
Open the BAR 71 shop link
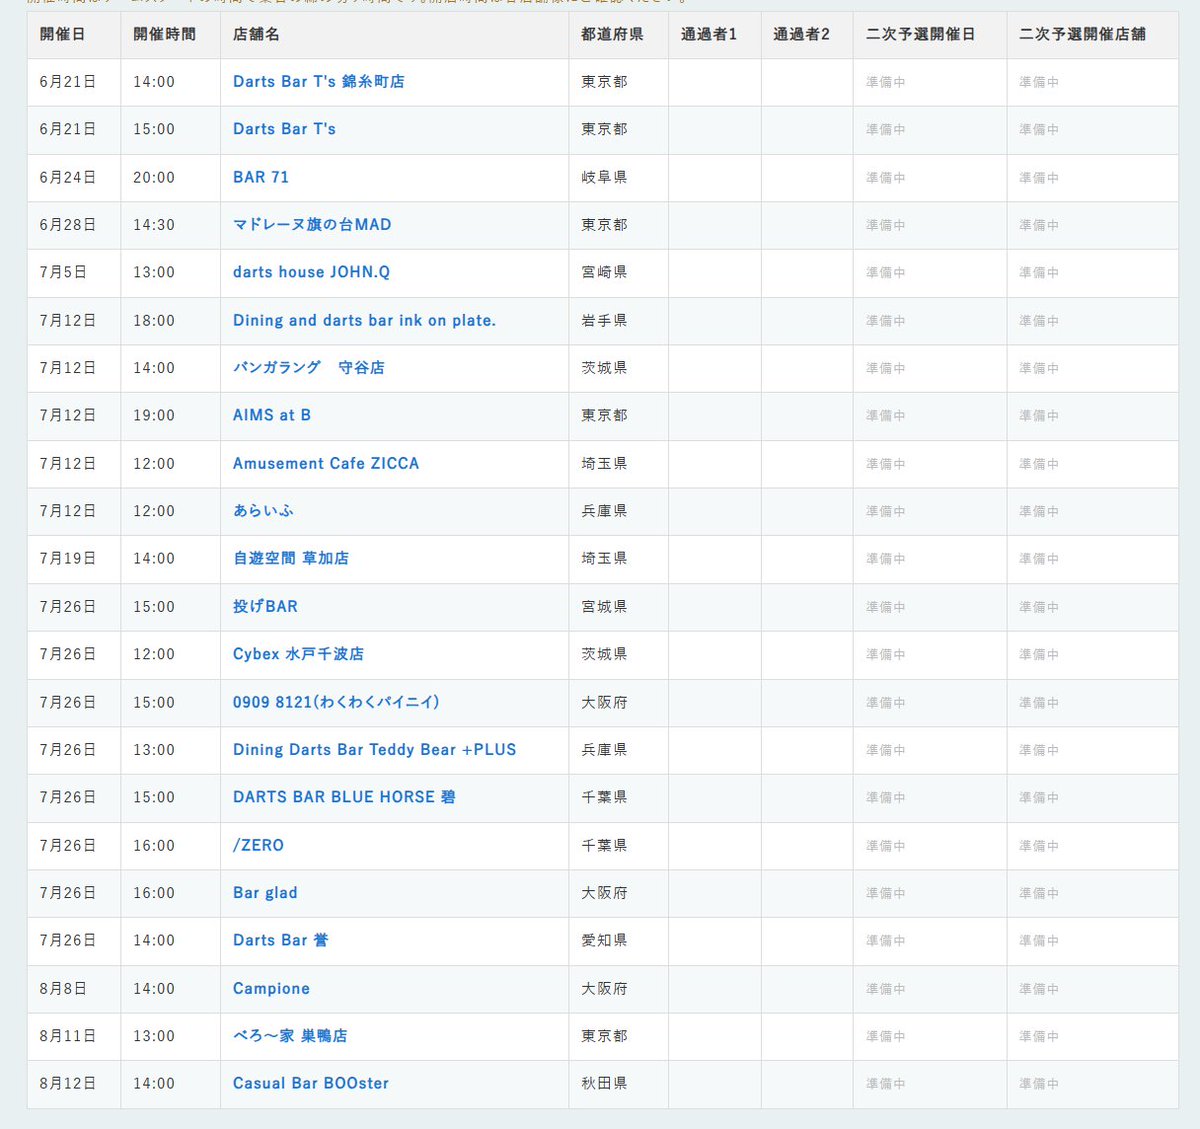261,177
